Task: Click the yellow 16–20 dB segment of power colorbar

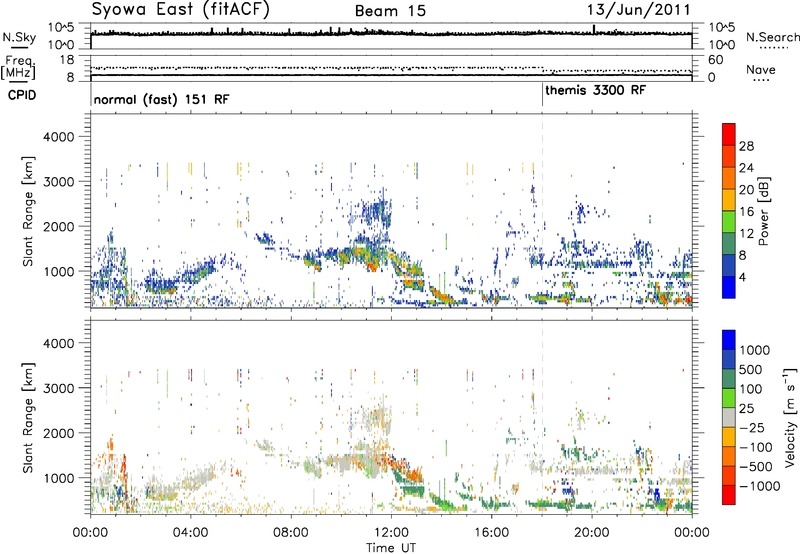Action: tap(729, 200)
